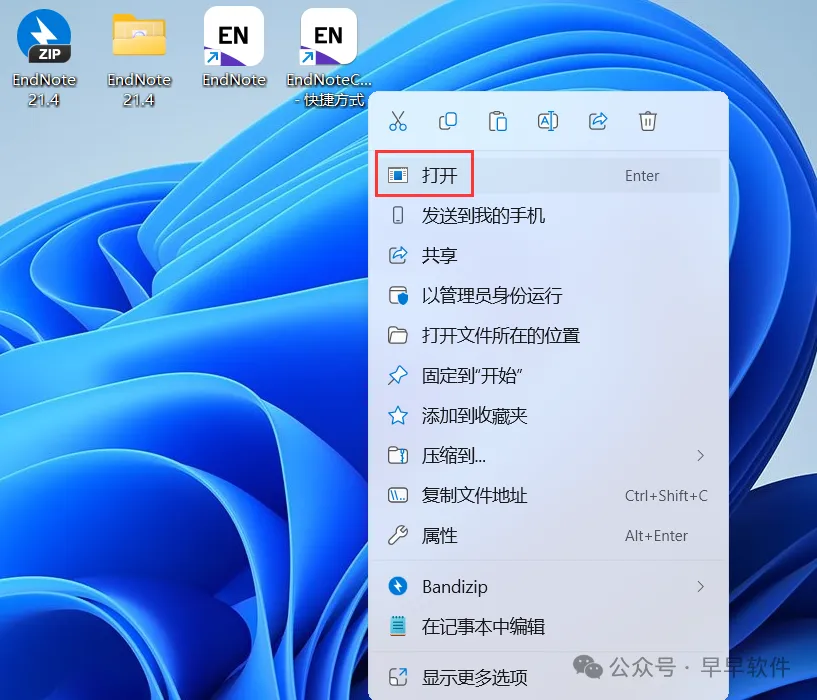Select 以管理员身份运行
817x700 pixels.
click(548, 296)
